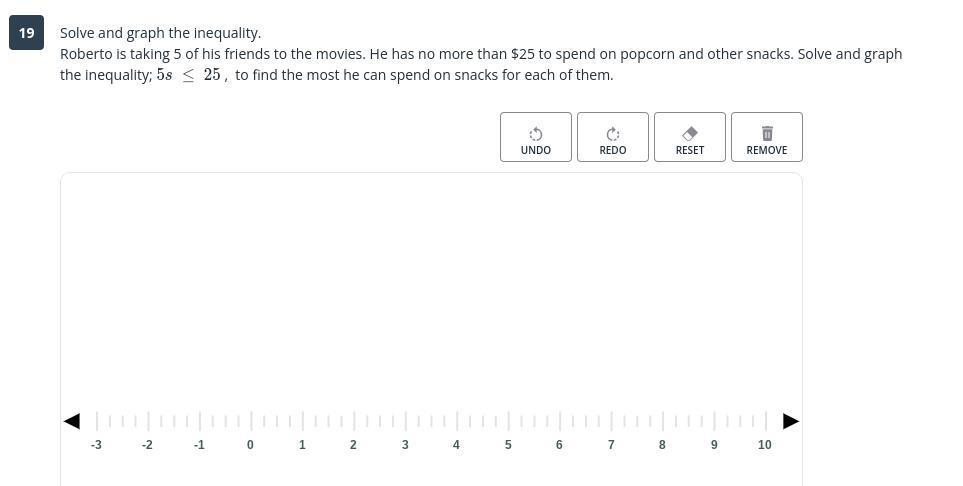
Task: Plot a point at -3 on number line
Action: pos(96,421)
